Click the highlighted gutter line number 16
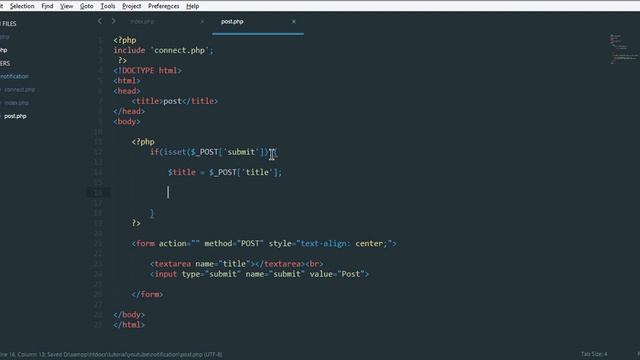The image size is (640, 360). [98, 193]
